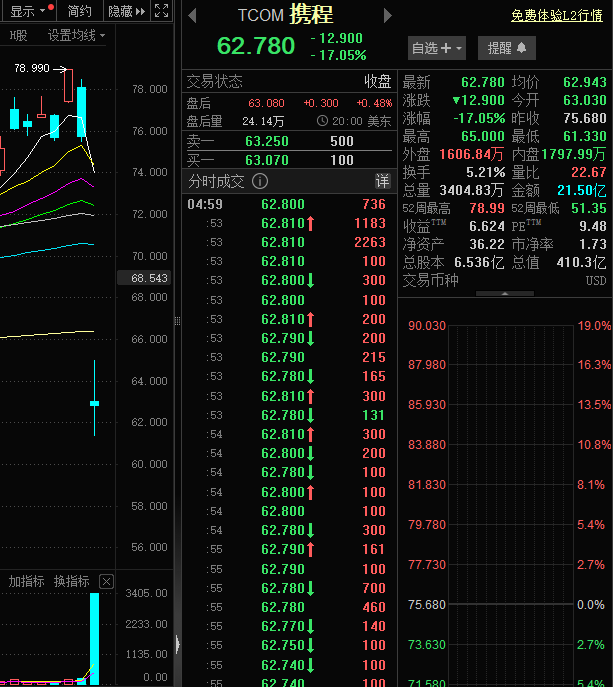Expand the 设置均线 dropdown
613x687 pixels.
click(76, 35)
